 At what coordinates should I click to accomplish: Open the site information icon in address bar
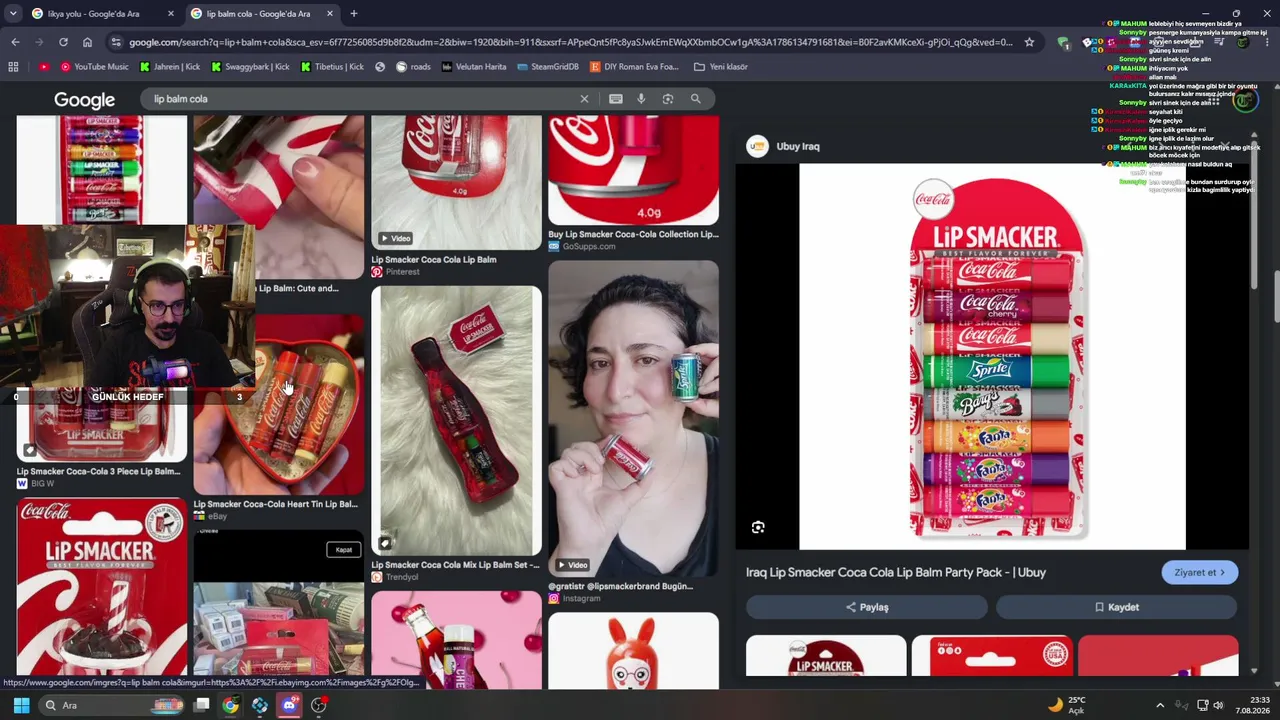[116, 42]
